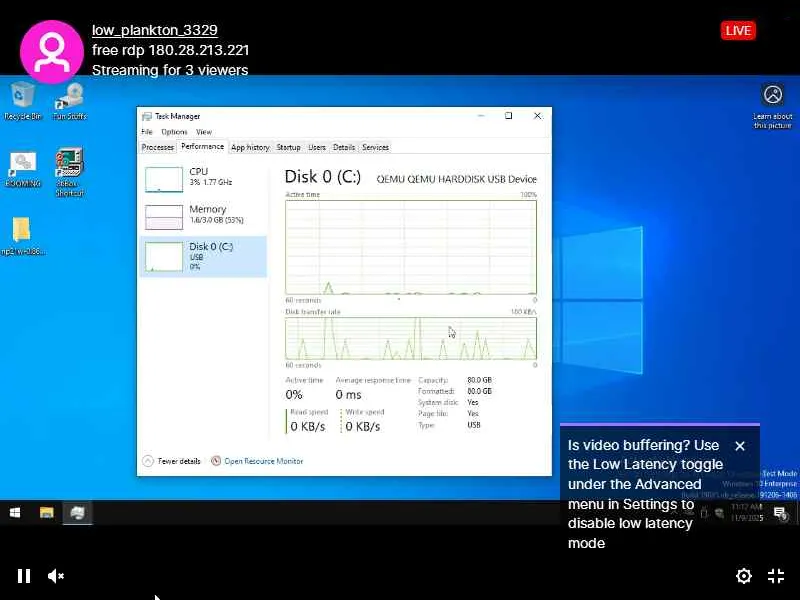Switch to the App history tab
The height and width of the screenshot is (600, 800).
(250, 147)
